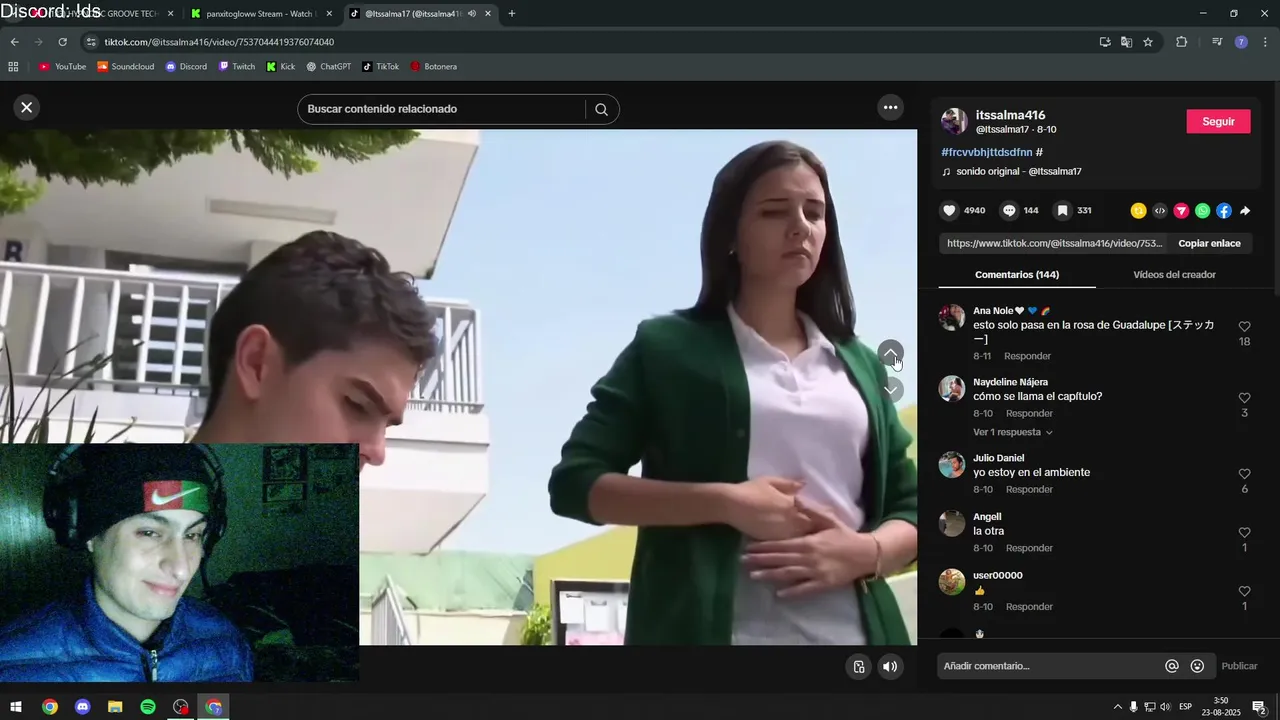Screen dimensions: 1280x720
Task: Insert a mention with the @ icon
Action: coord(1172,666)
